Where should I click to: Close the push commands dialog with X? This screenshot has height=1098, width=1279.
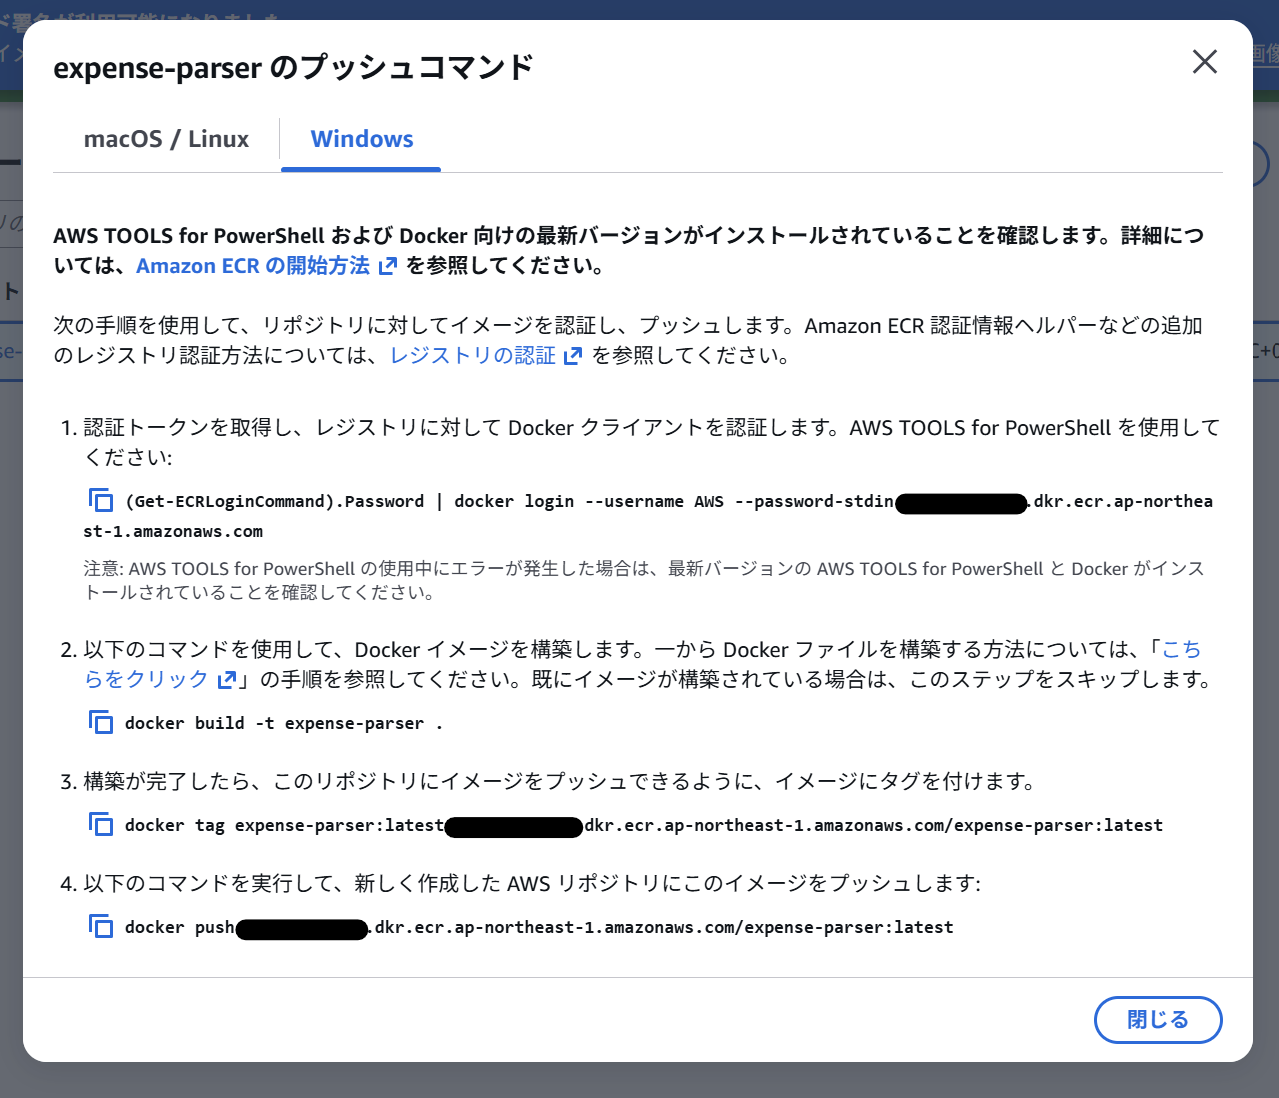click(x=1205, y=62)
